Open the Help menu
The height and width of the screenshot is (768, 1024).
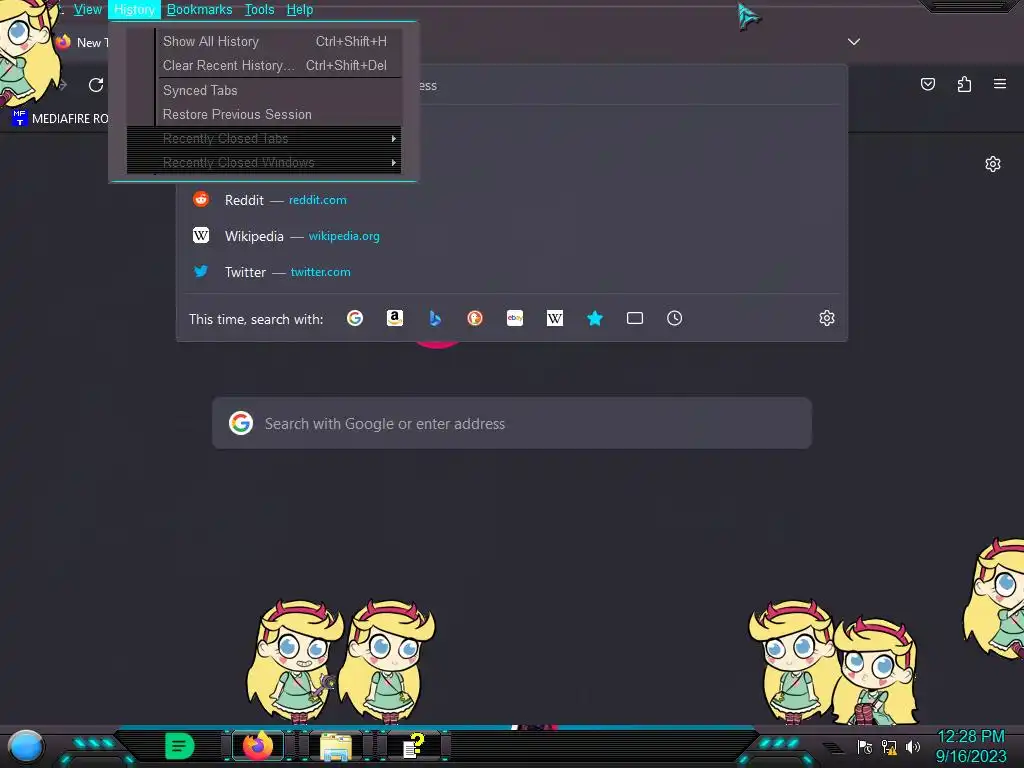click(x=300, y=9)
